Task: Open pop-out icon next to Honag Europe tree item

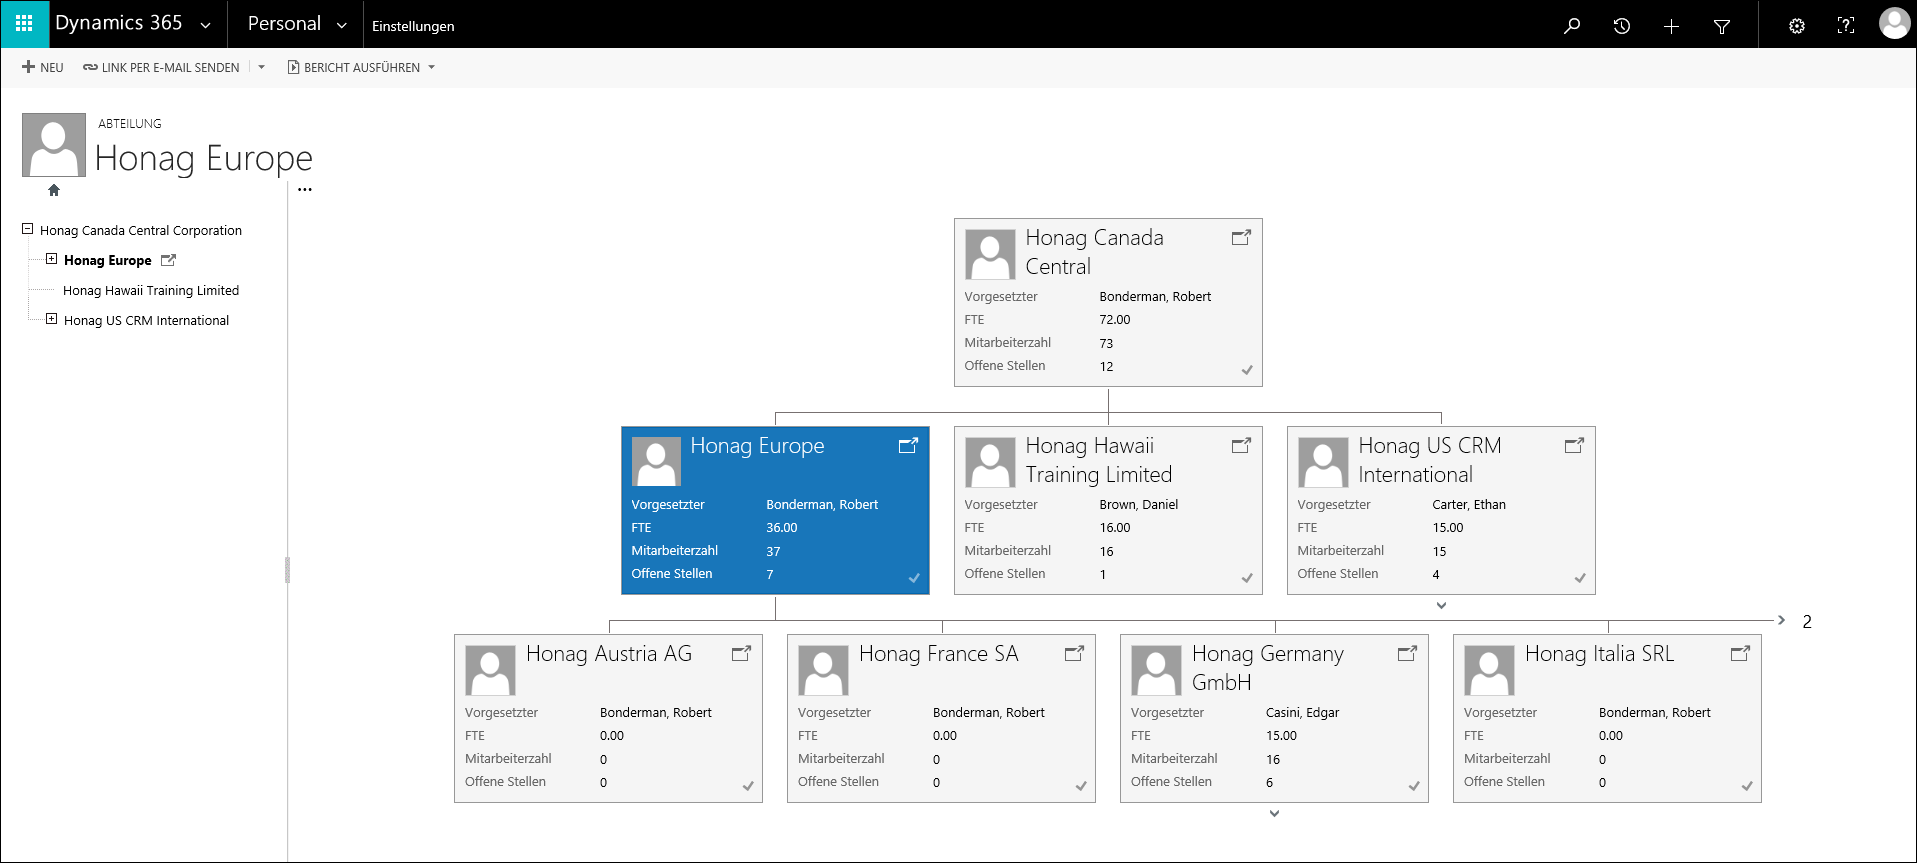Action: click(168, 260)
